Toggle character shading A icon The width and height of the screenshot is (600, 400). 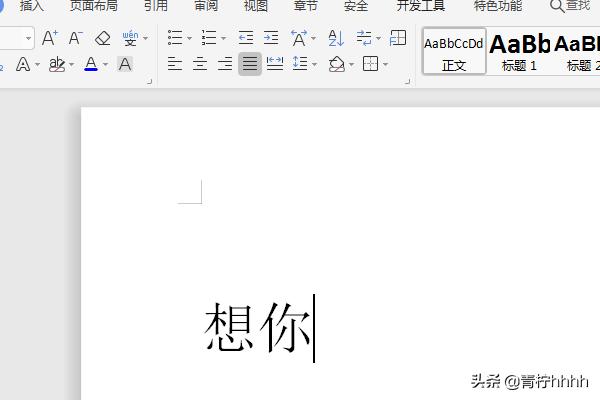pos(125,64)
